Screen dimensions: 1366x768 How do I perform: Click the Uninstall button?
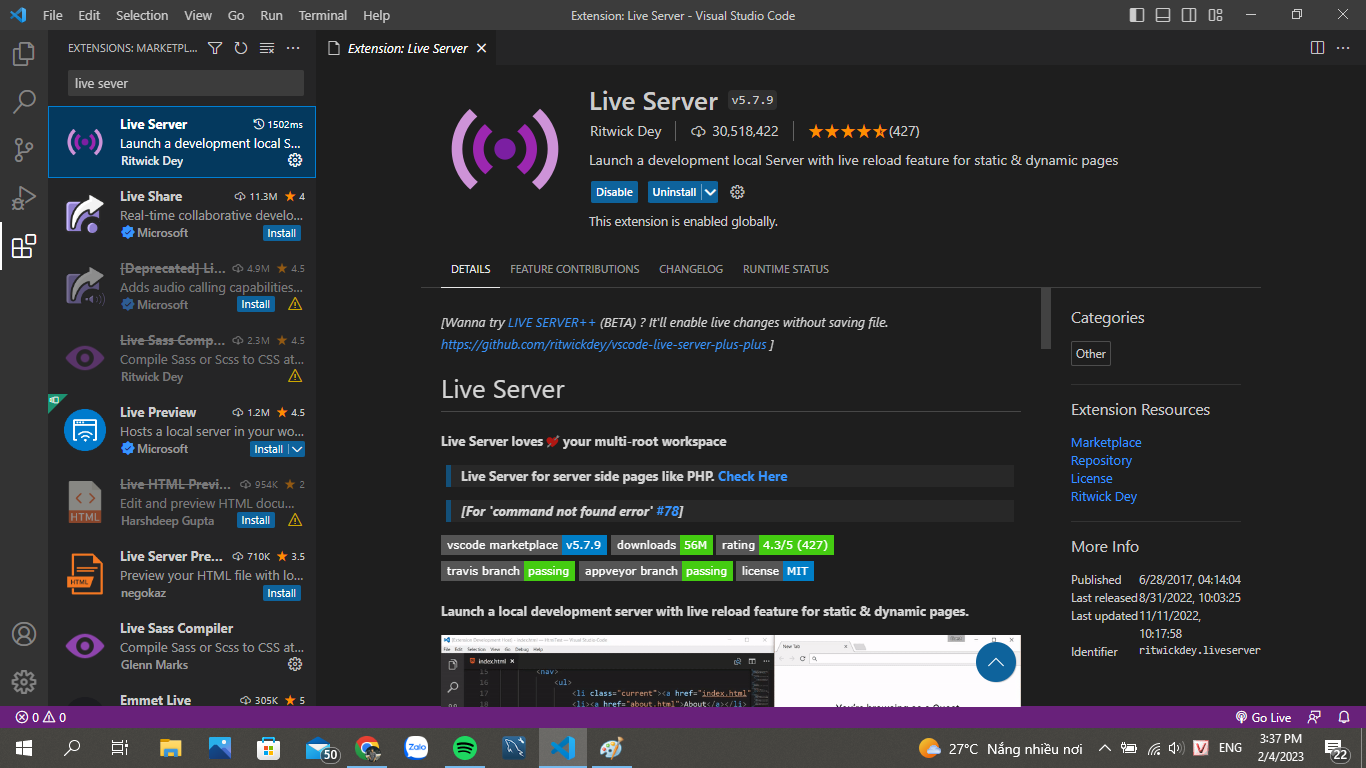pyautogui.click(x=674, y=192)
